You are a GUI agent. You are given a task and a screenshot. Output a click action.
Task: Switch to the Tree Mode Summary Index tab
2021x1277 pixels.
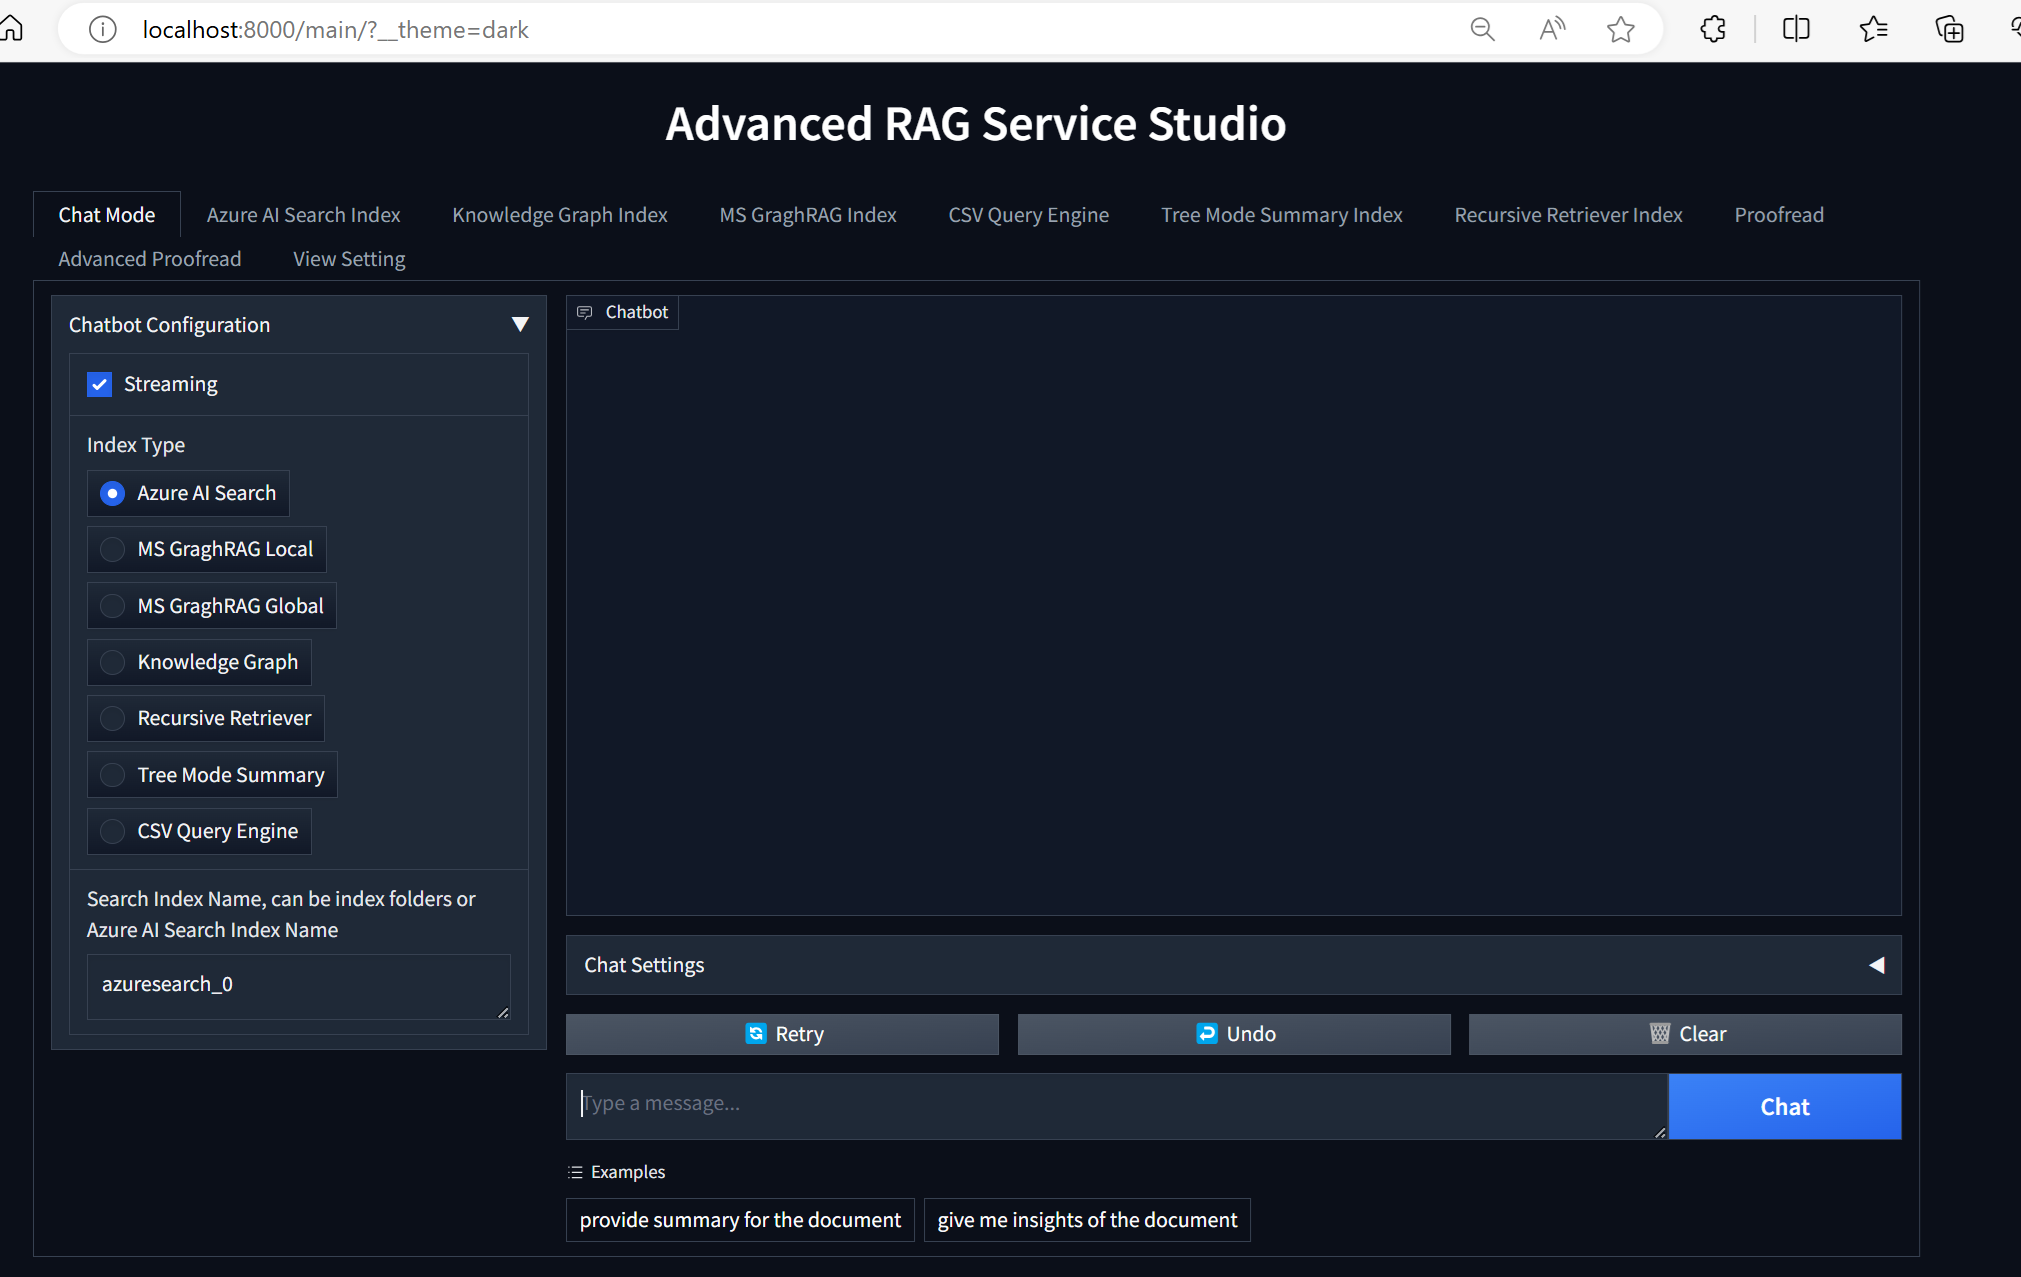(1281, 214)
